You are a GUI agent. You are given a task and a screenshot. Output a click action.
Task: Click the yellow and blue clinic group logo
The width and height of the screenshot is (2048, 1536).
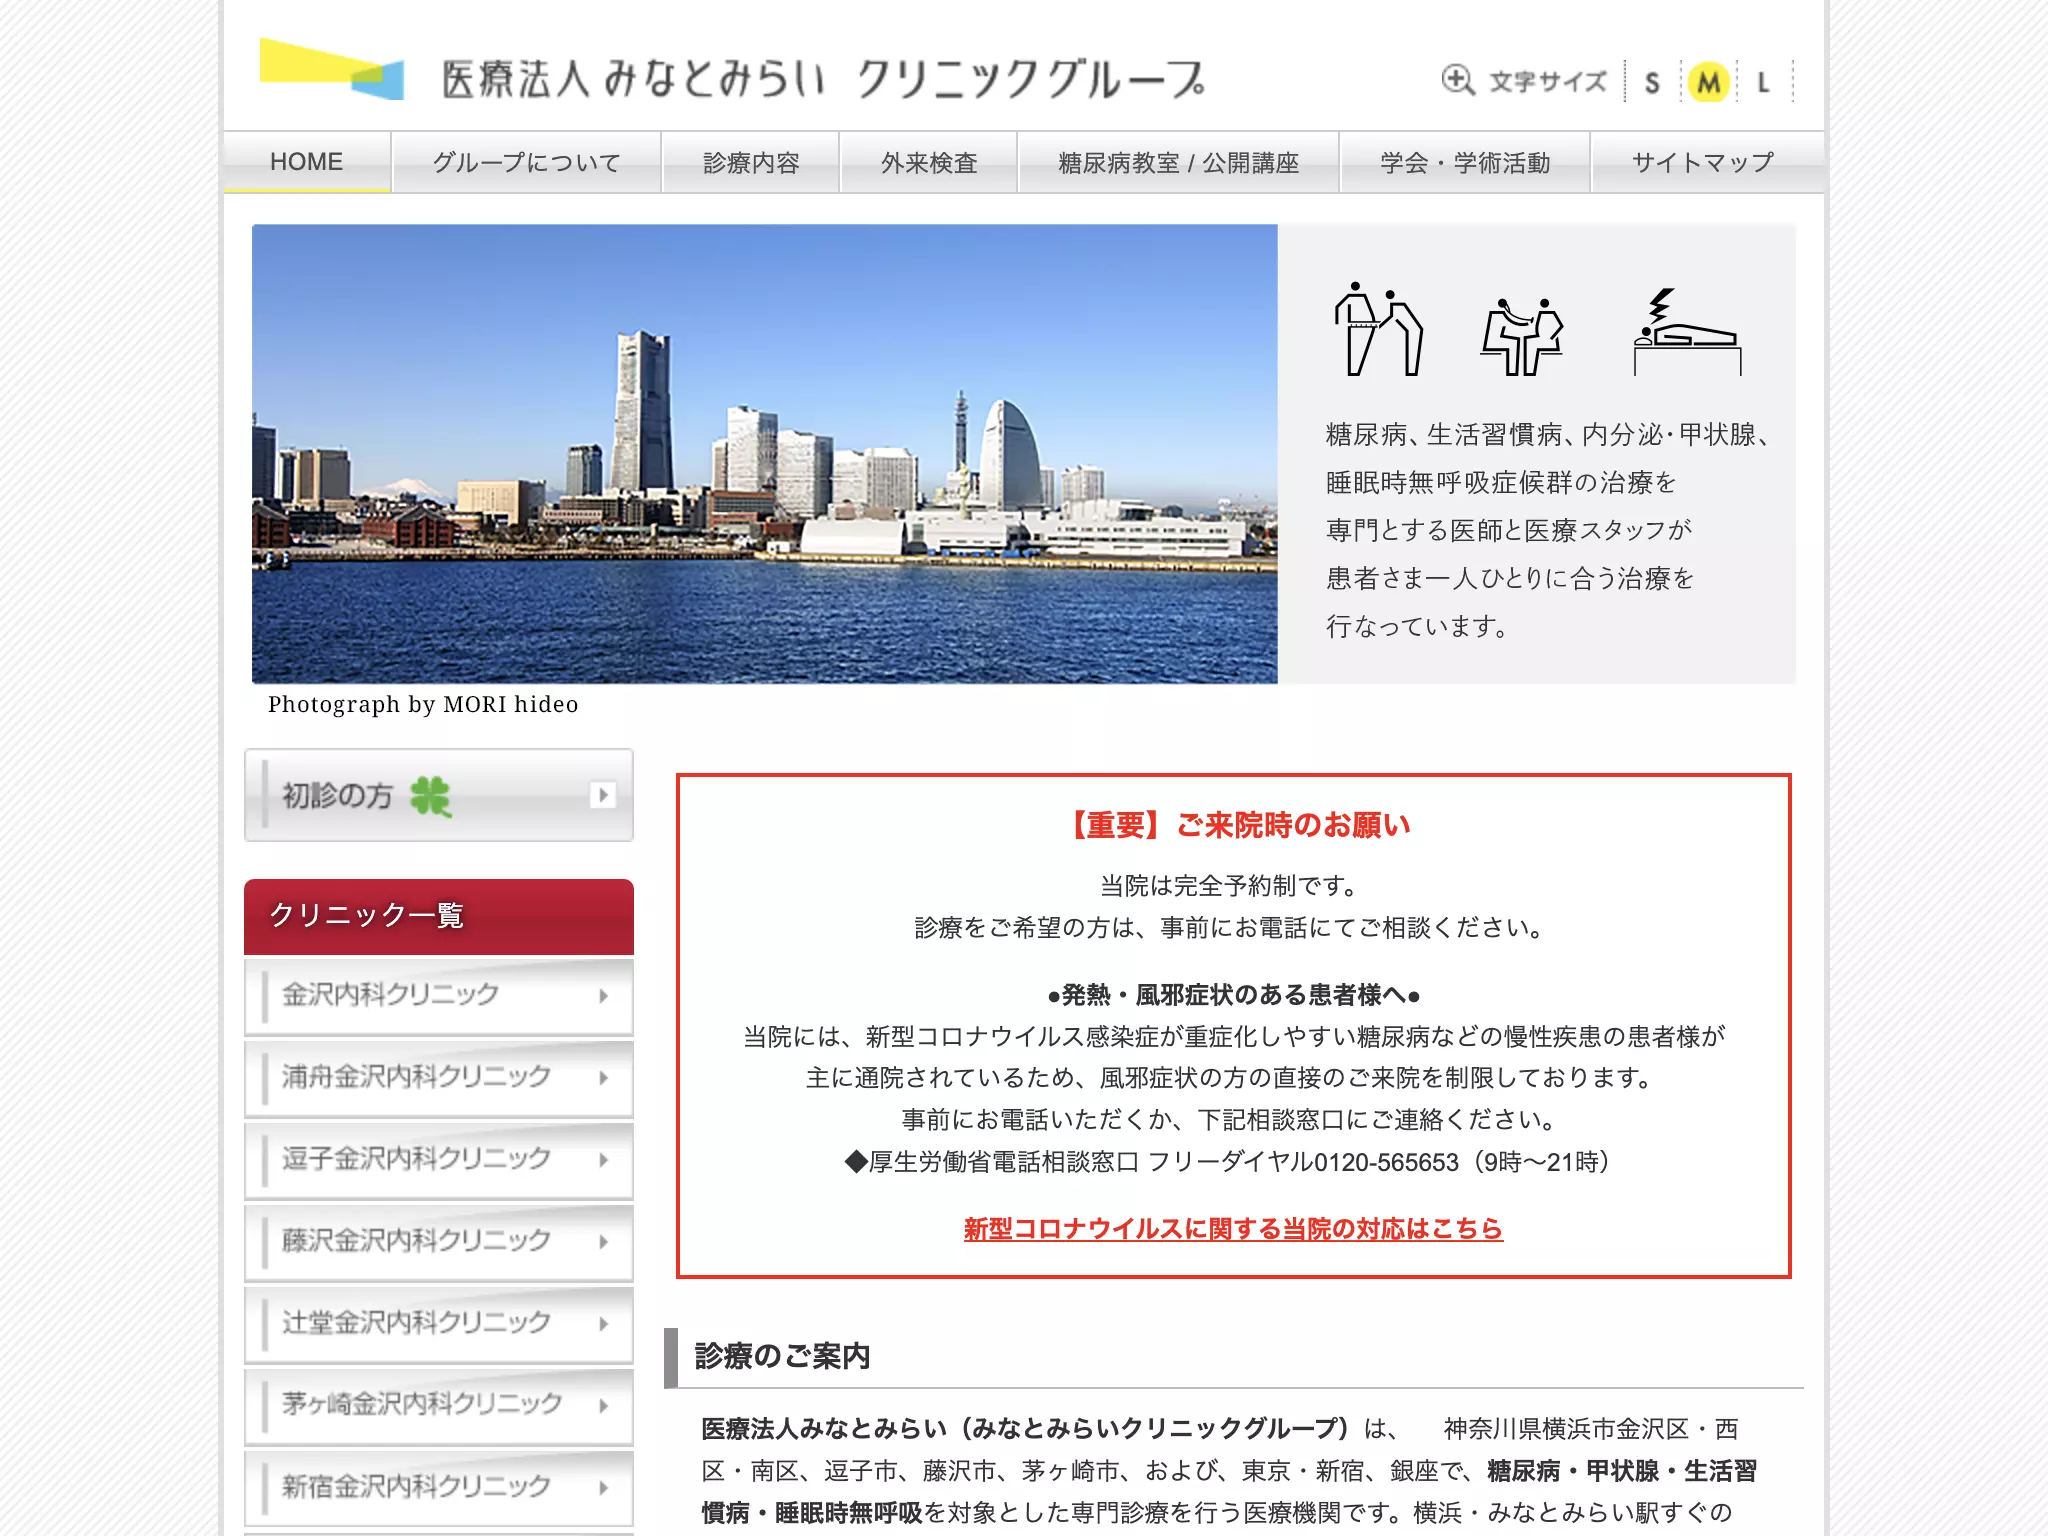(332, 69)
